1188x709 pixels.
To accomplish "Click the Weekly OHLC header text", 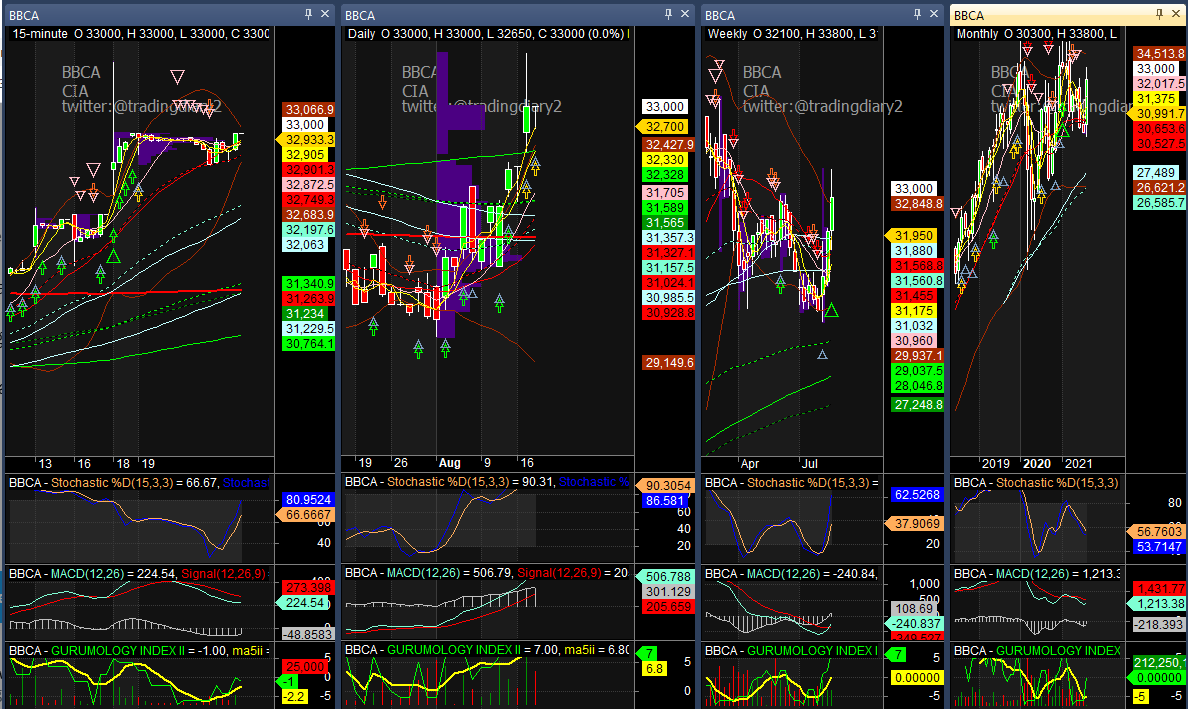I will click(793, 34).
